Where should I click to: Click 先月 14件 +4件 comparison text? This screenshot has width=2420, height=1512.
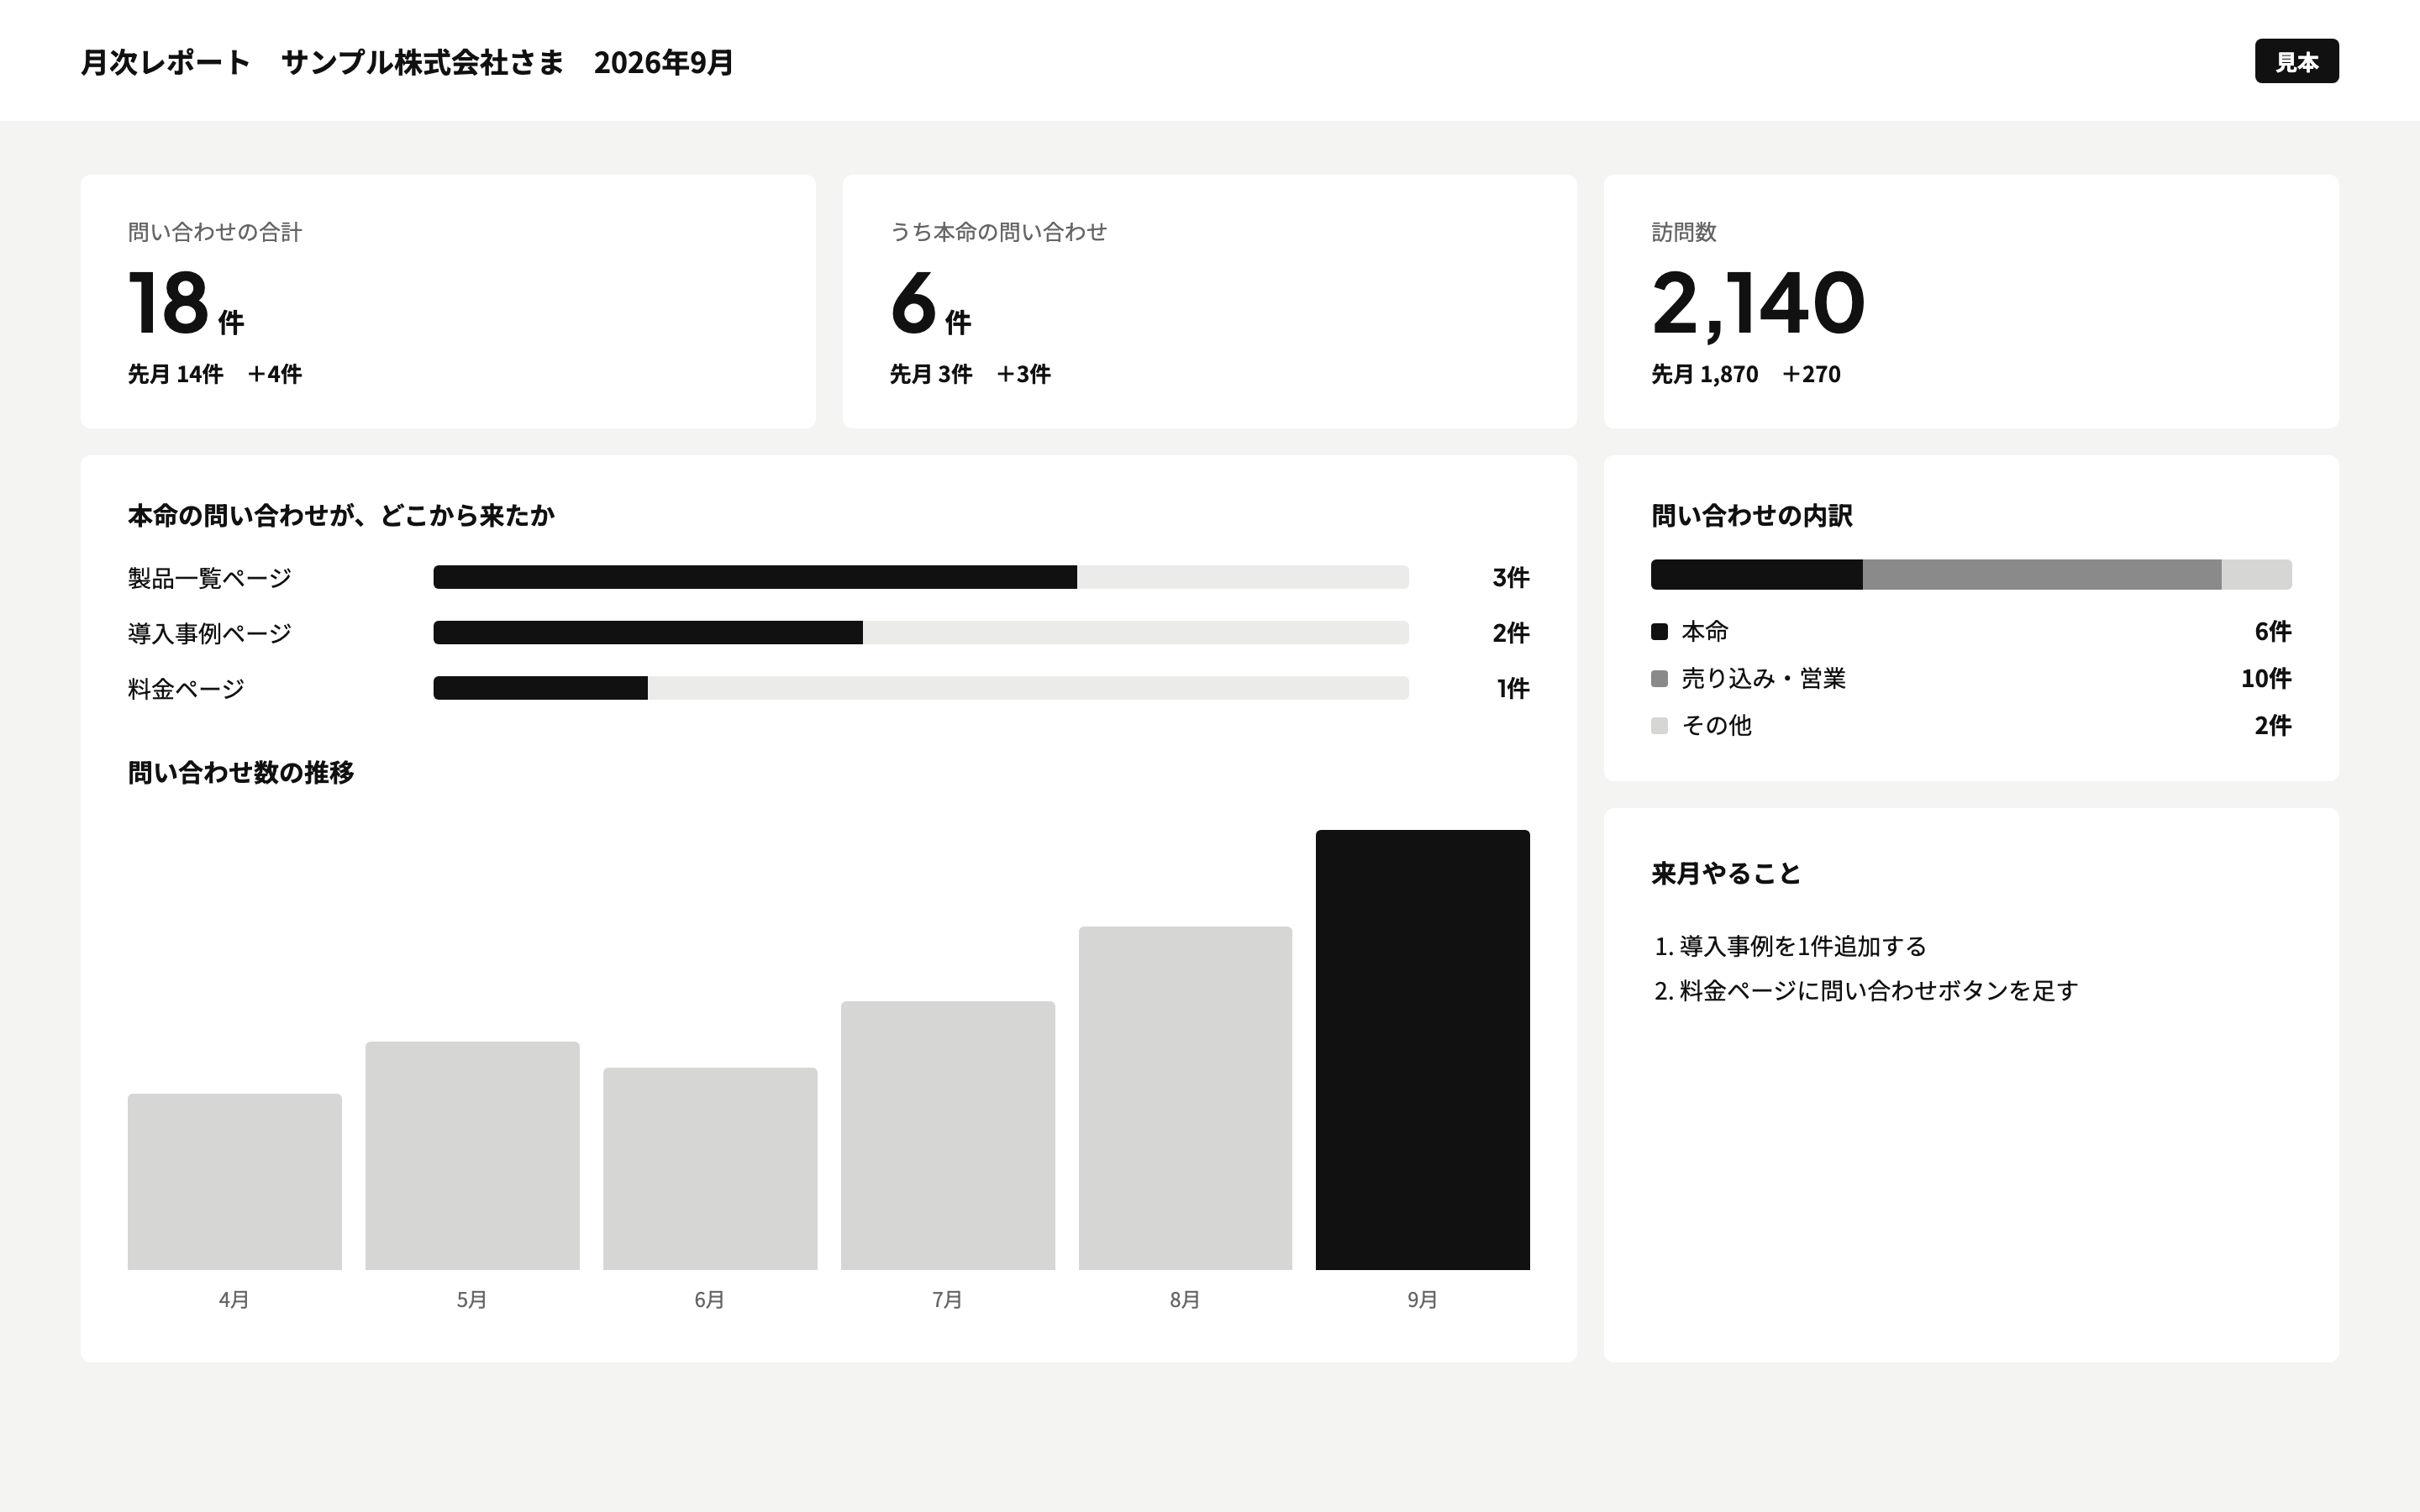(214, 374)
